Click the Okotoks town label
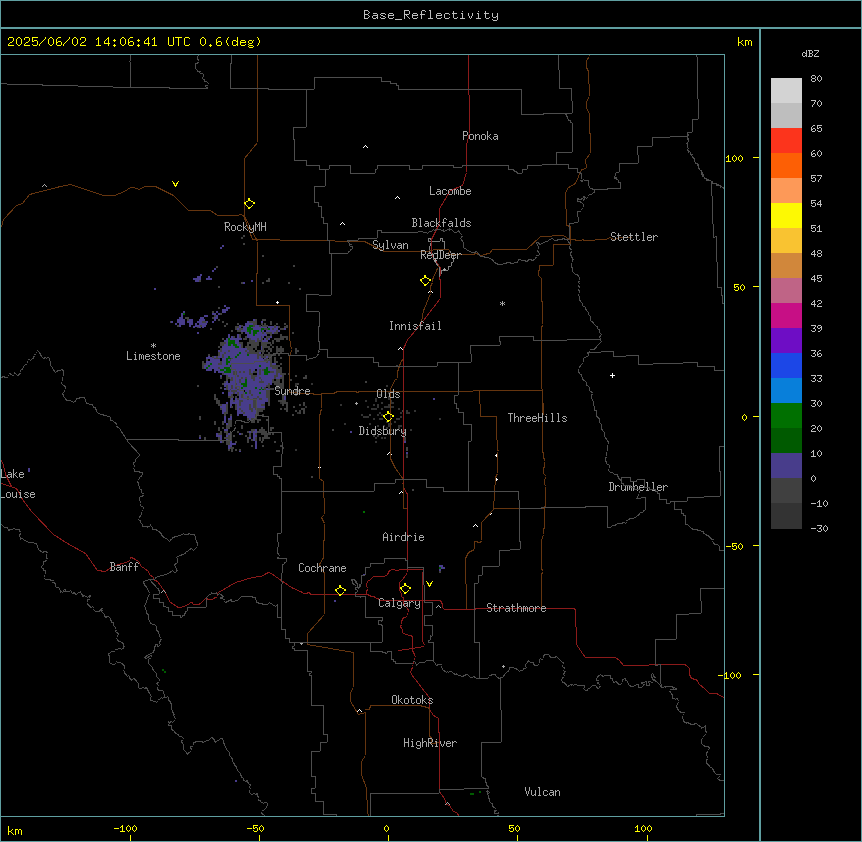The width and height of the screenshot is (862, 842). pyautogui.click(x=412, y=700)
